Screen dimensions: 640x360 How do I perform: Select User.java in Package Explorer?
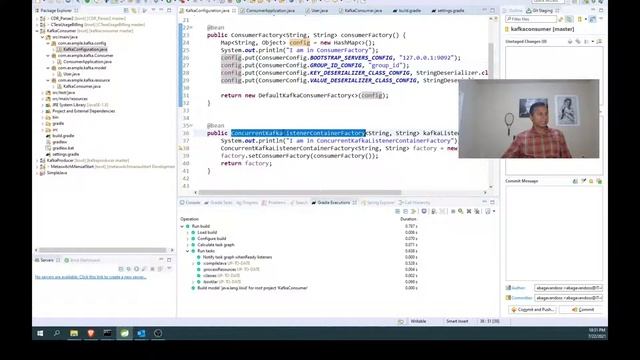[68, 74]
